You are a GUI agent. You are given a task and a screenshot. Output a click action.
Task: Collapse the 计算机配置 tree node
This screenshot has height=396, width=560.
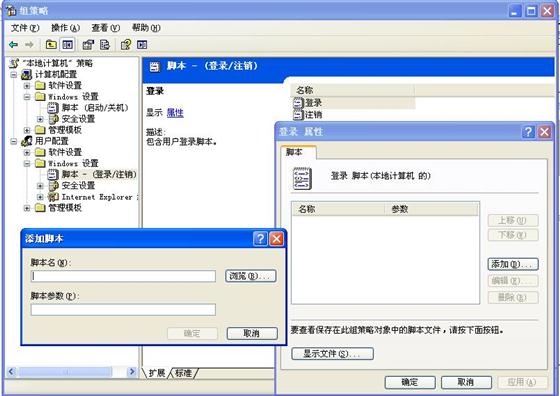pos(14,75)
